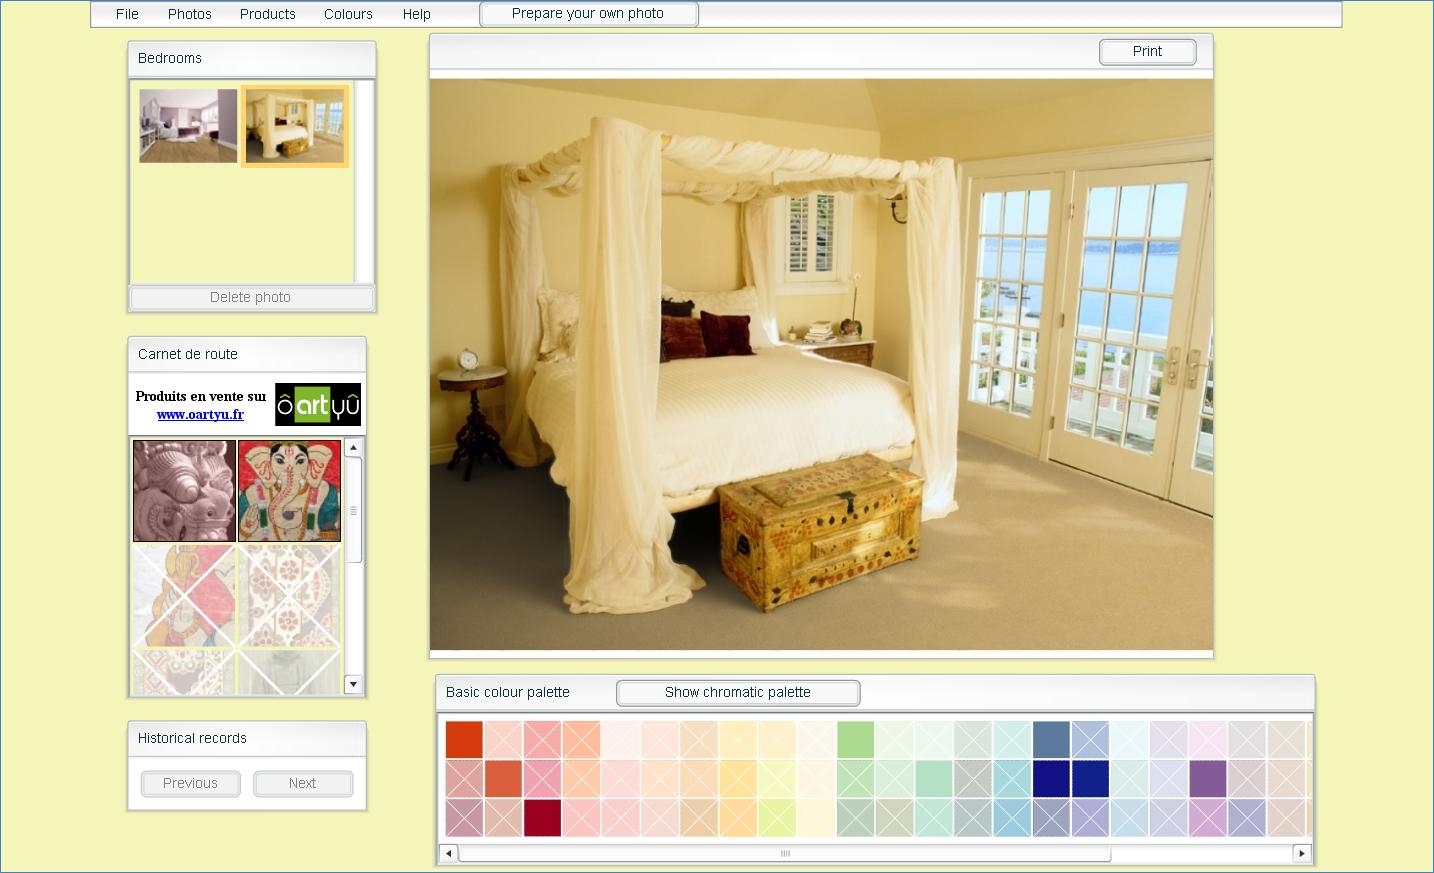
Task: Click the Carnet de route header
Action: click(x=247, y=354)
